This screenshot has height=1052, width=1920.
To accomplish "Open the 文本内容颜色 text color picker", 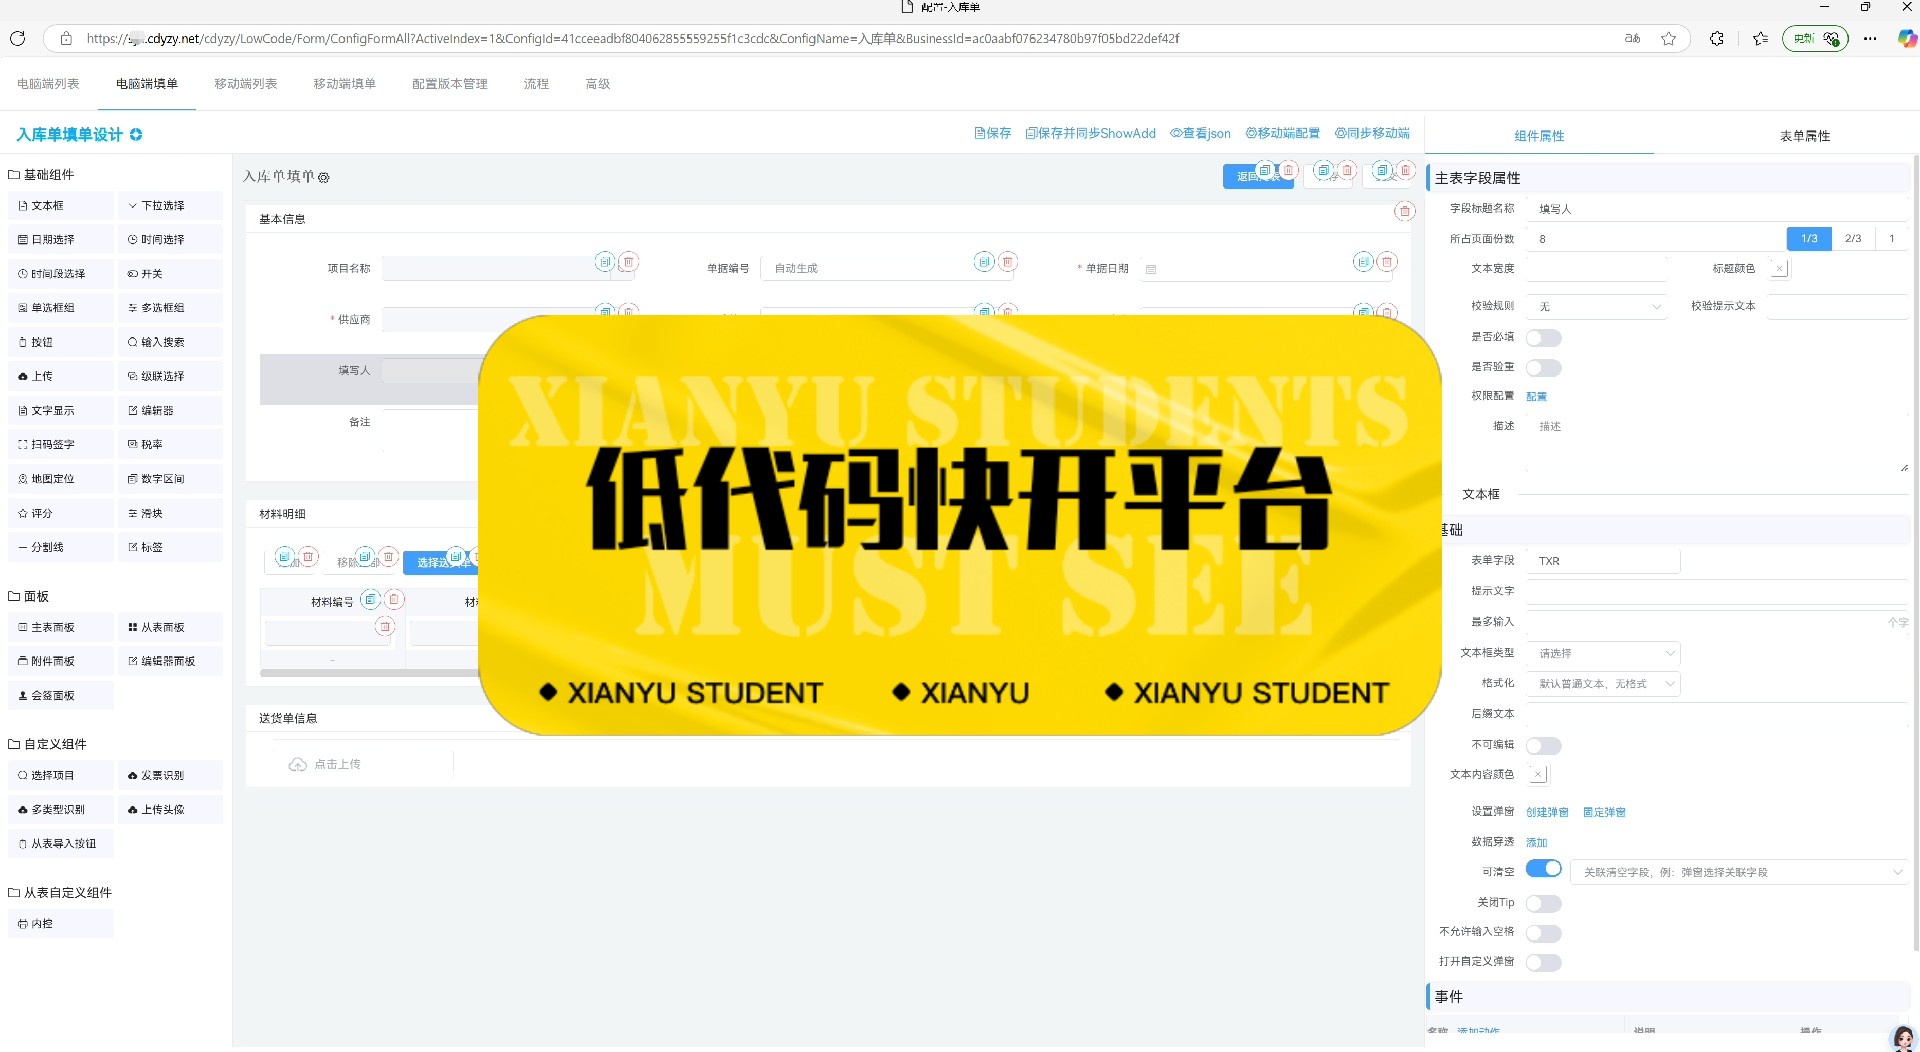I will tap(1538, 775).
